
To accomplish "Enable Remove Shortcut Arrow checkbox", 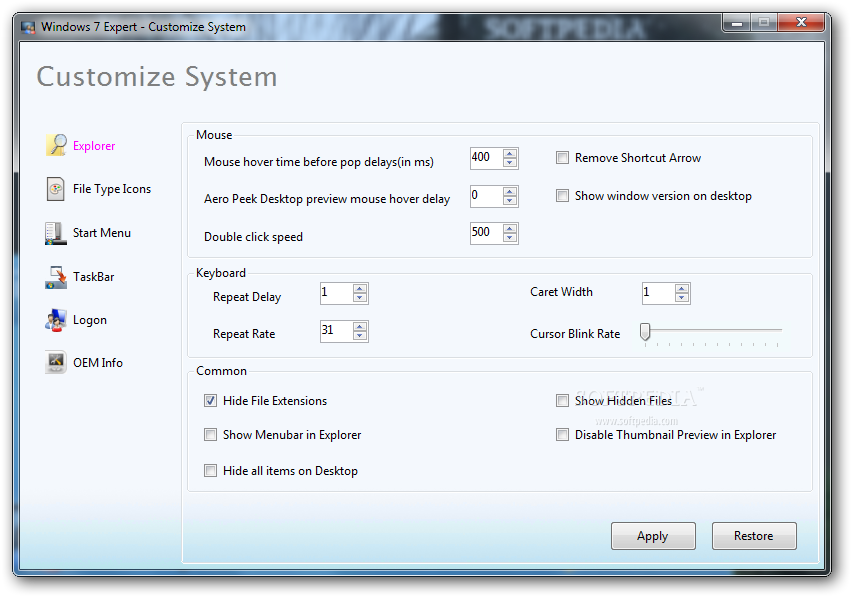I will pyautogui.click(x=562, y=158).
